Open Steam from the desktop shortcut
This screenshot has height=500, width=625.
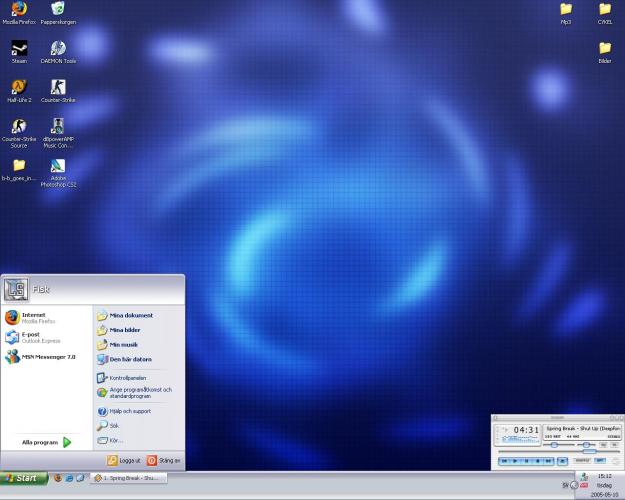tap(19, 47)
